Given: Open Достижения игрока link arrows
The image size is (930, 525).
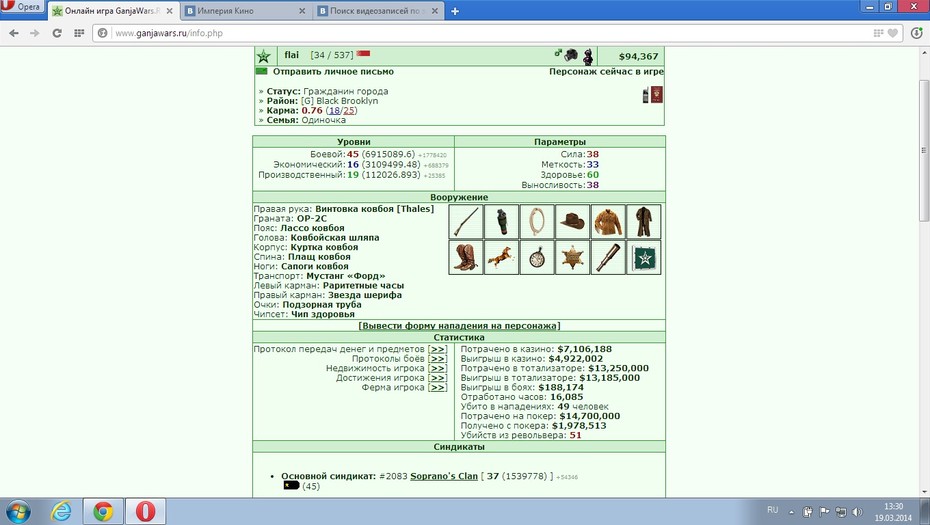Looking at the screenshot, I should [438, 378].
